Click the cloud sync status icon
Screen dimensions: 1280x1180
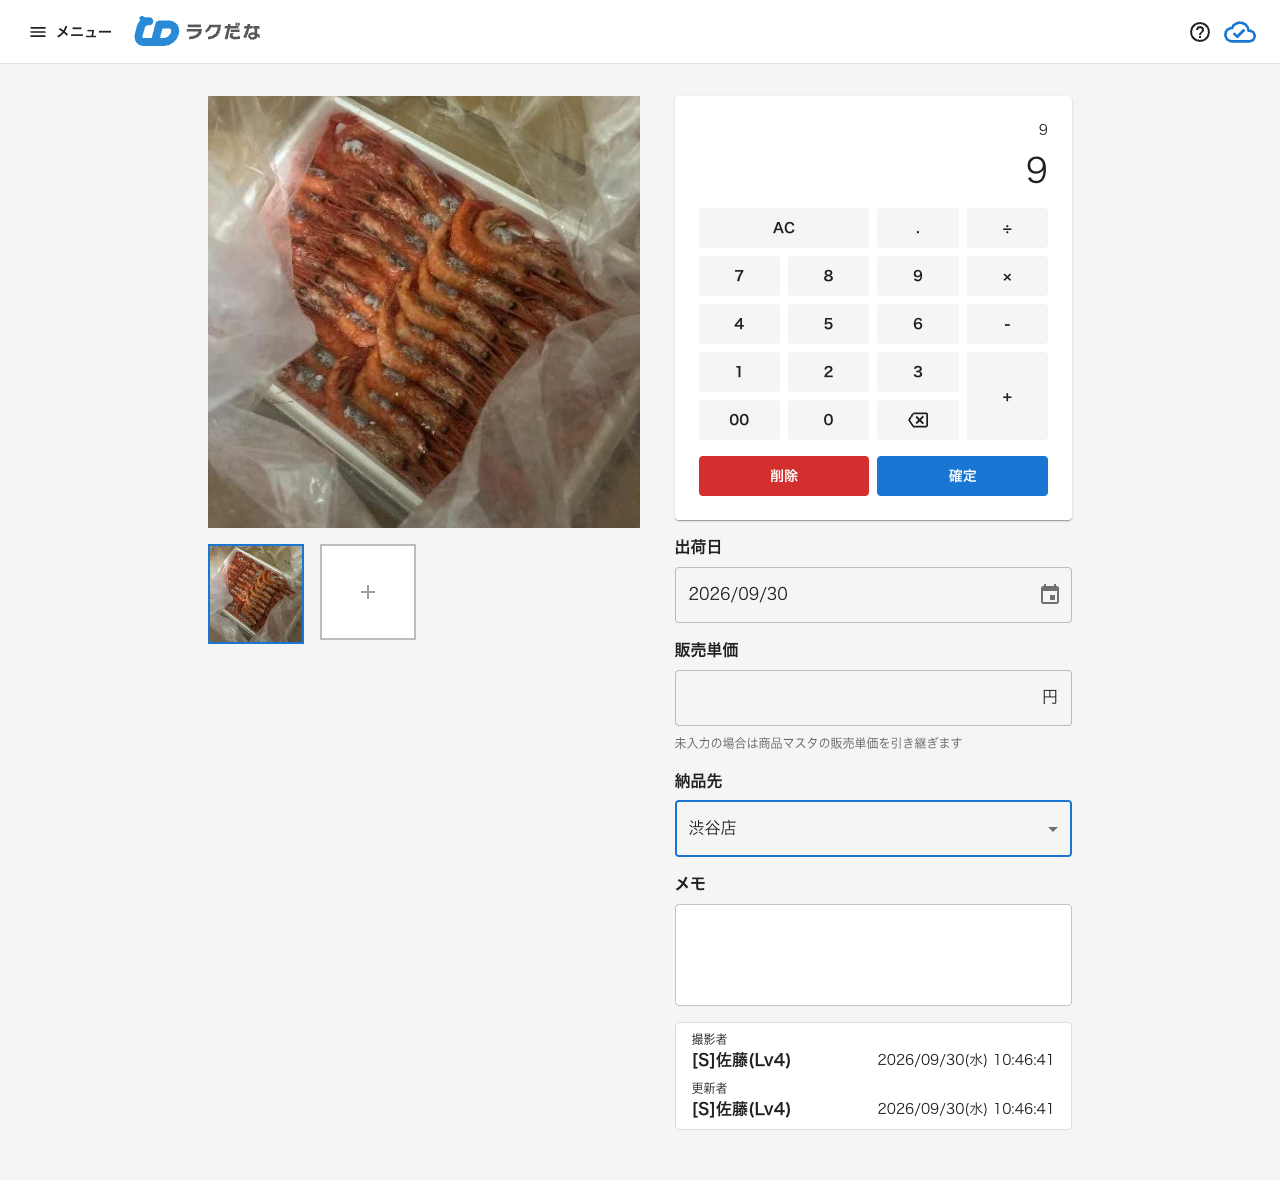tap(1240, 32)
